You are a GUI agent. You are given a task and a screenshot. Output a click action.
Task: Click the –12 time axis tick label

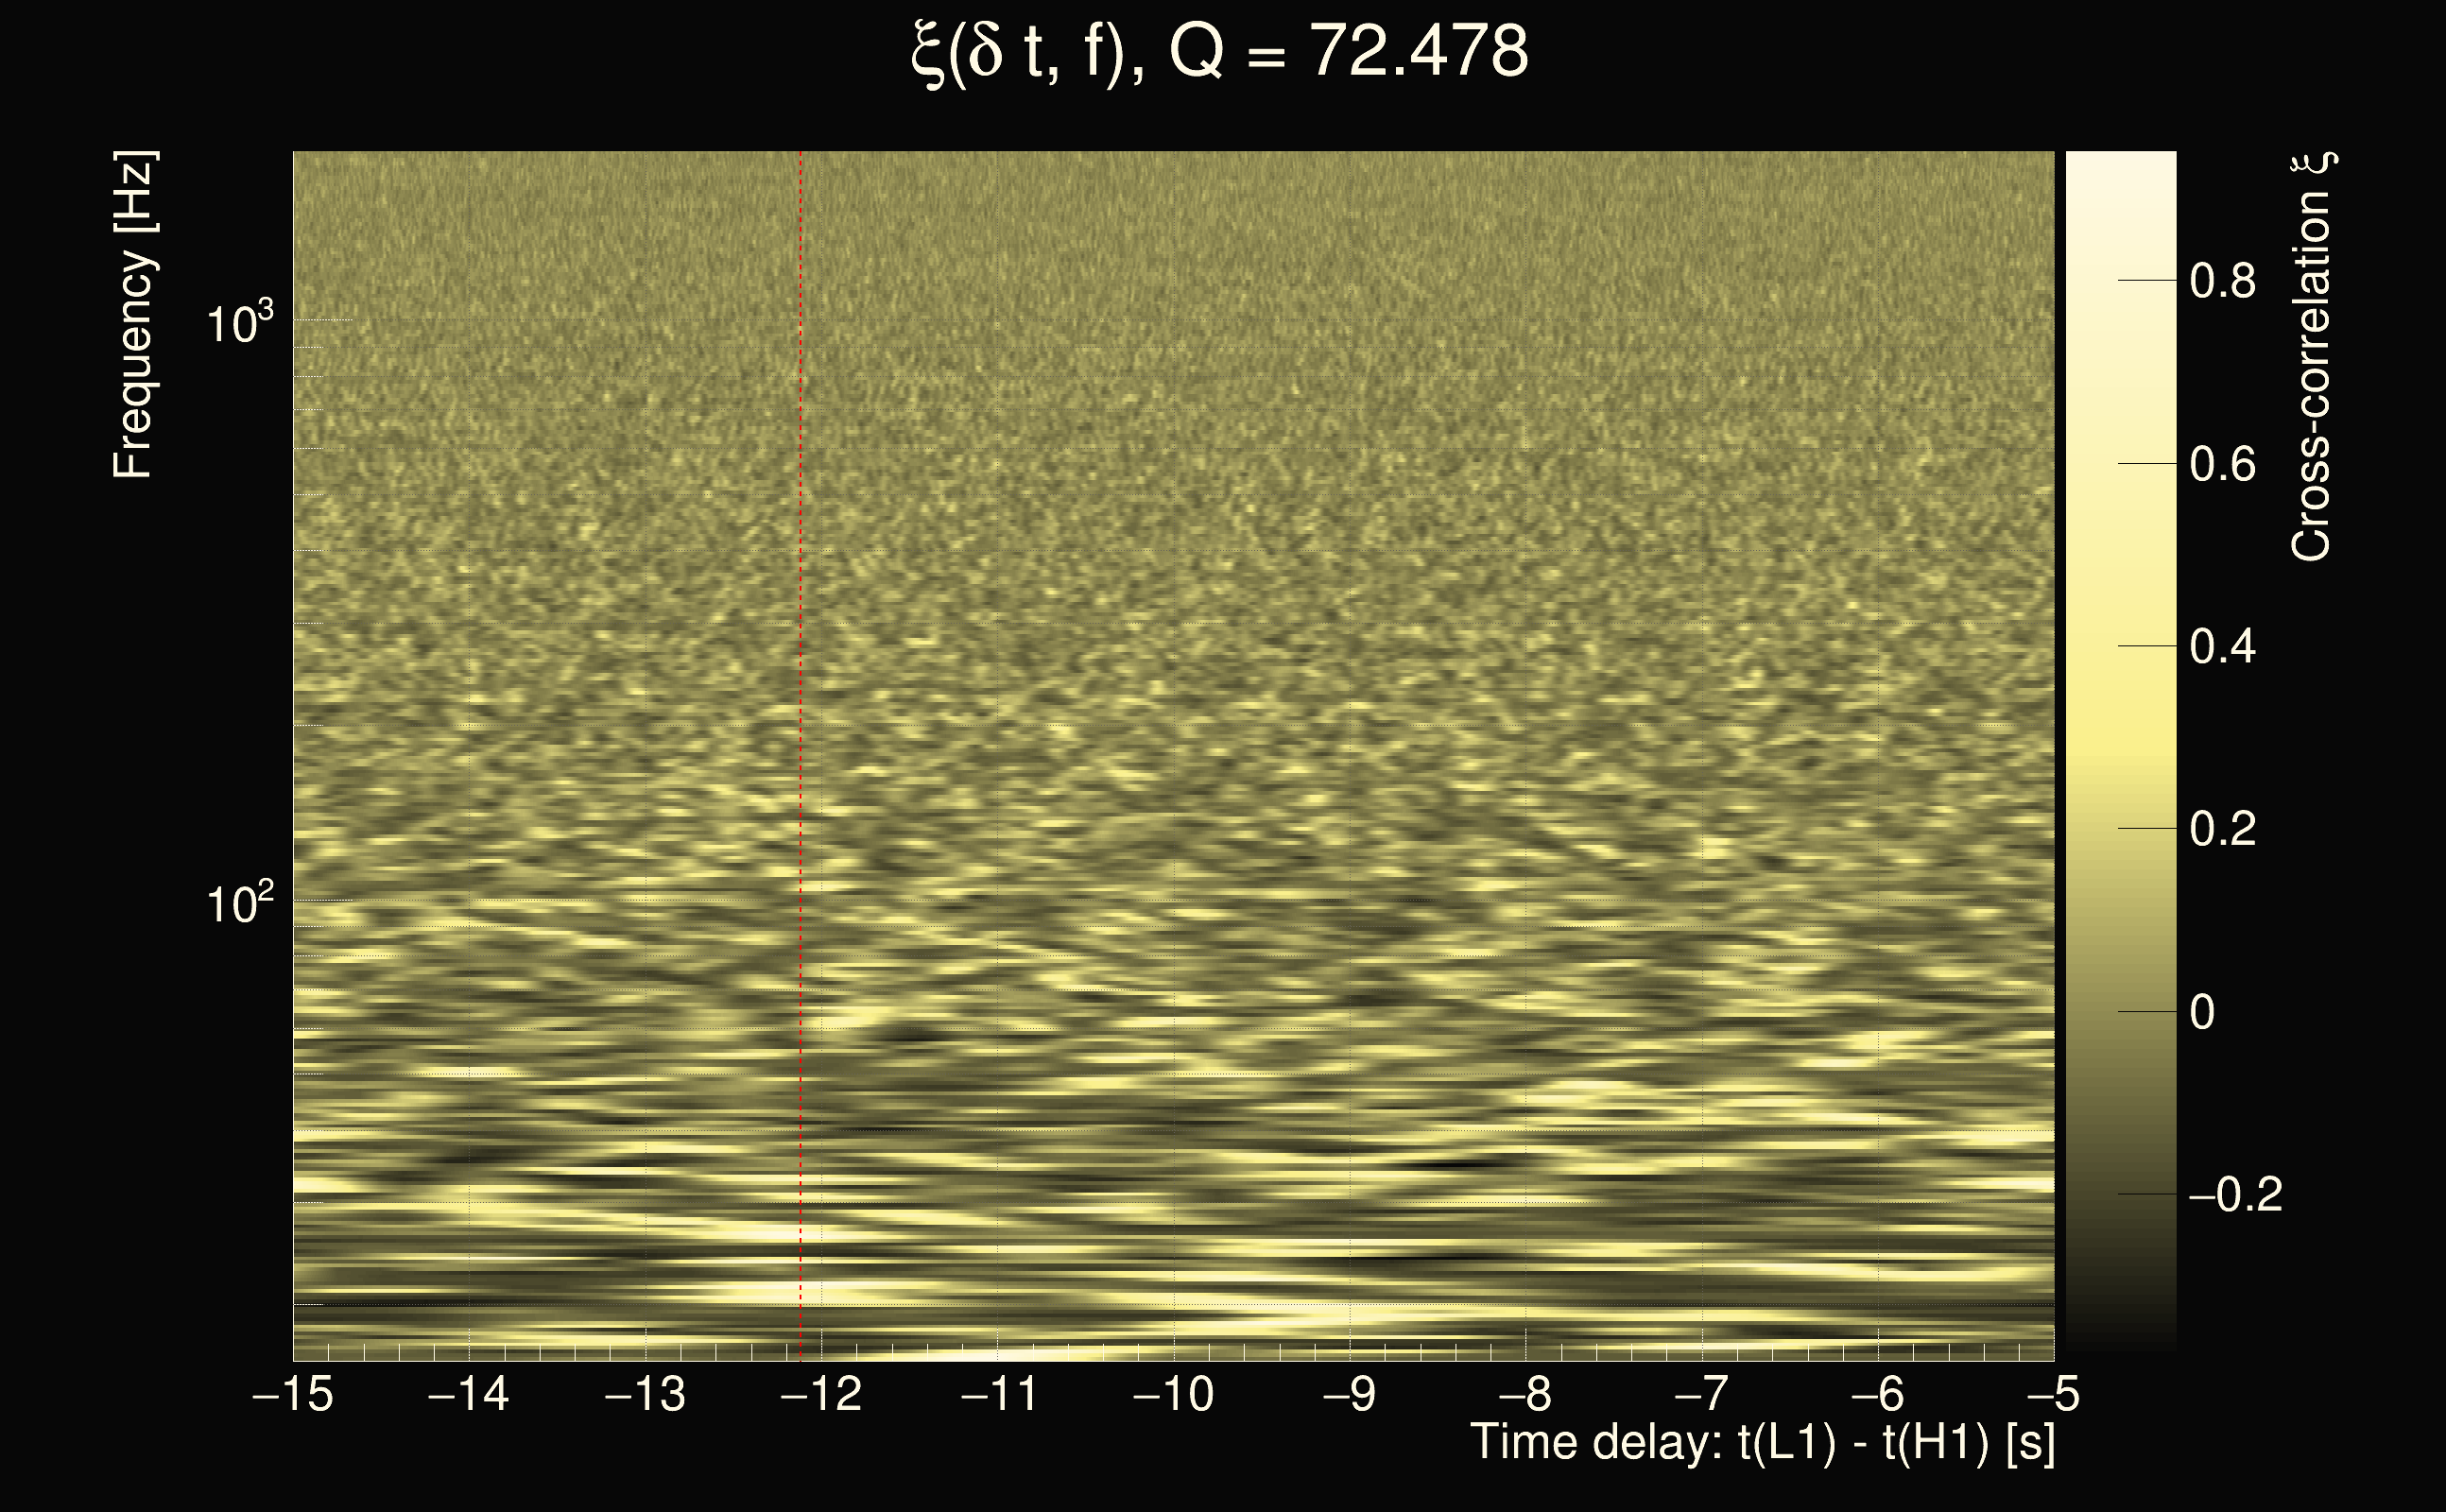point(821,1394)
